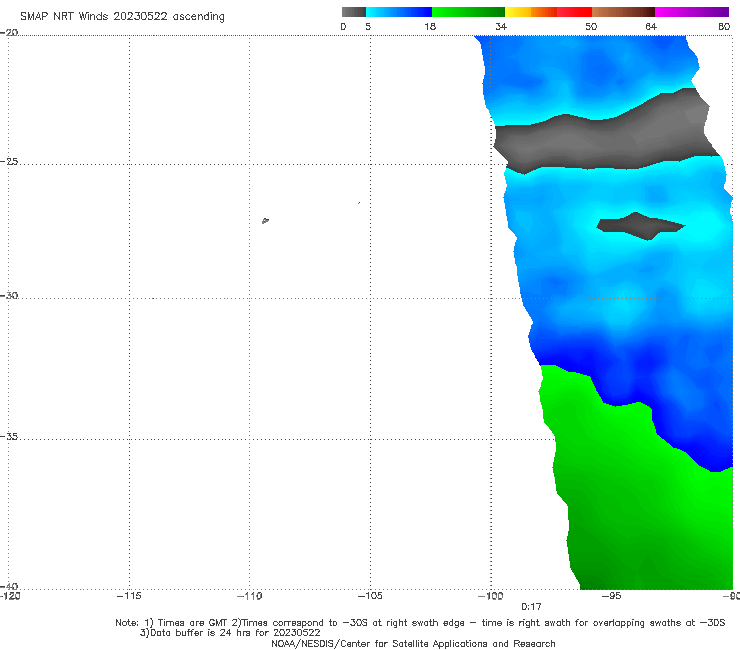Click the note '3)Data buffer is 24 hrs for 20230522'
Viewport: 740px width, 650px height.
coord(230,633)
